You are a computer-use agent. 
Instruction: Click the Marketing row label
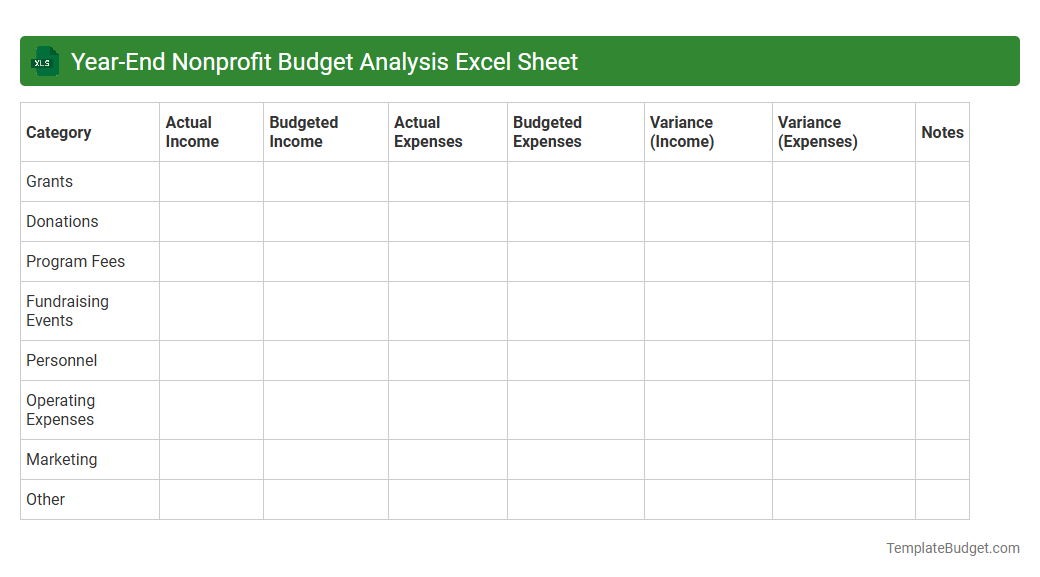(x=62, y=459)
